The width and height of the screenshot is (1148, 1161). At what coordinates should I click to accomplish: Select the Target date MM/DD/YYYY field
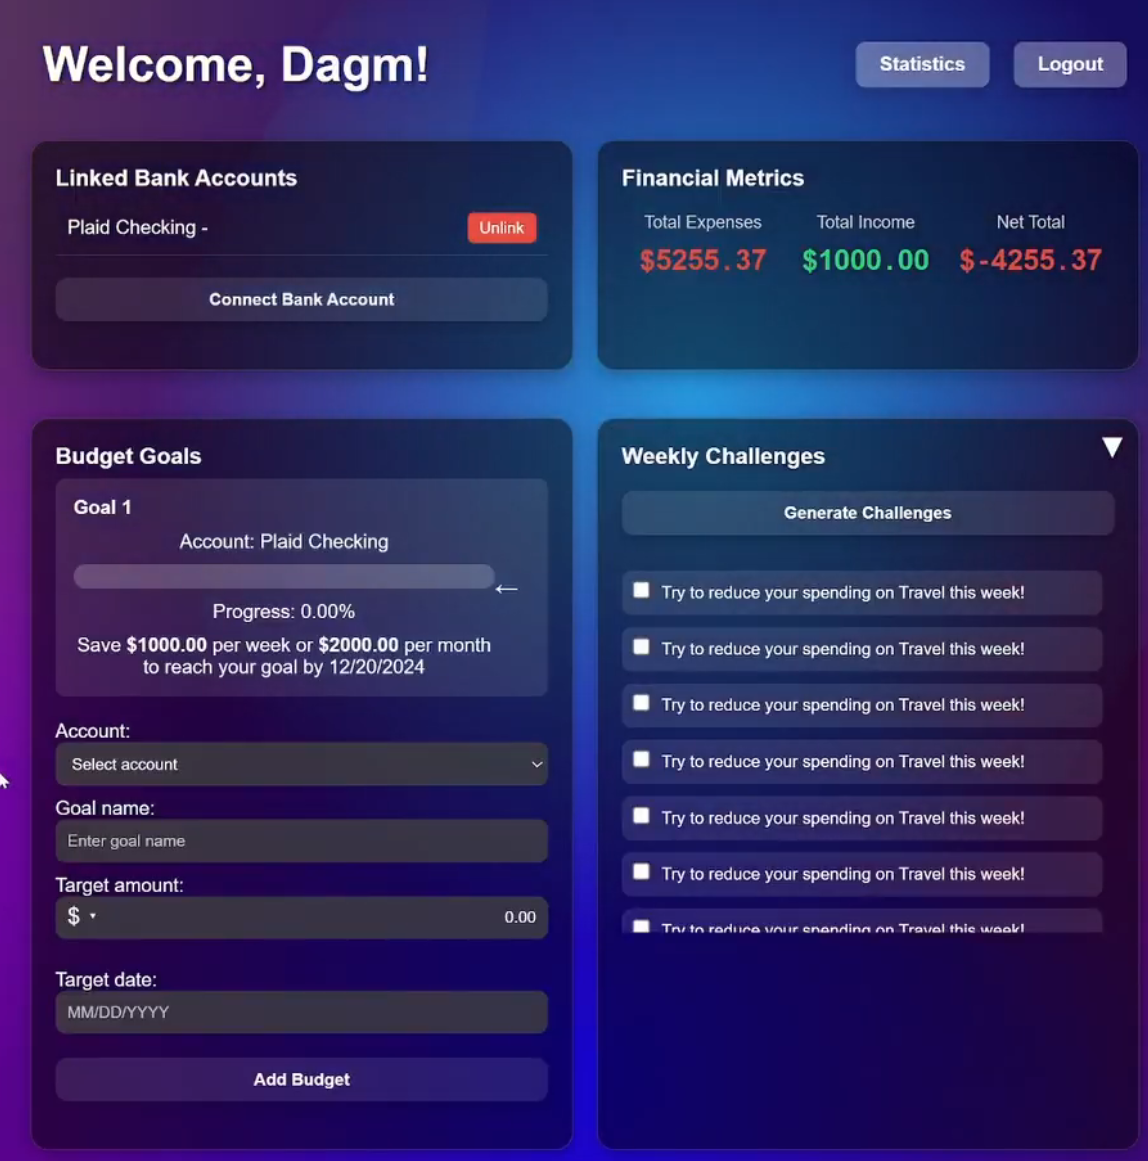coord(301,1012)
